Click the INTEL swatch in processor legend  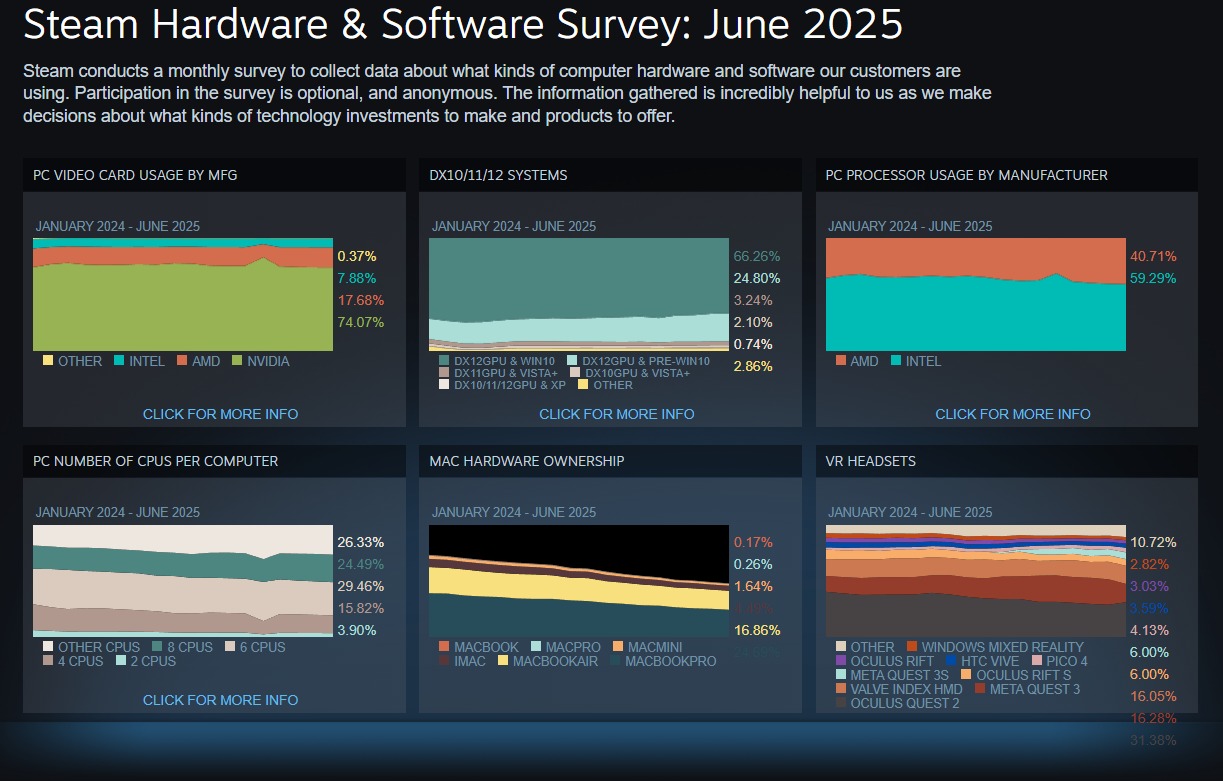895,360
